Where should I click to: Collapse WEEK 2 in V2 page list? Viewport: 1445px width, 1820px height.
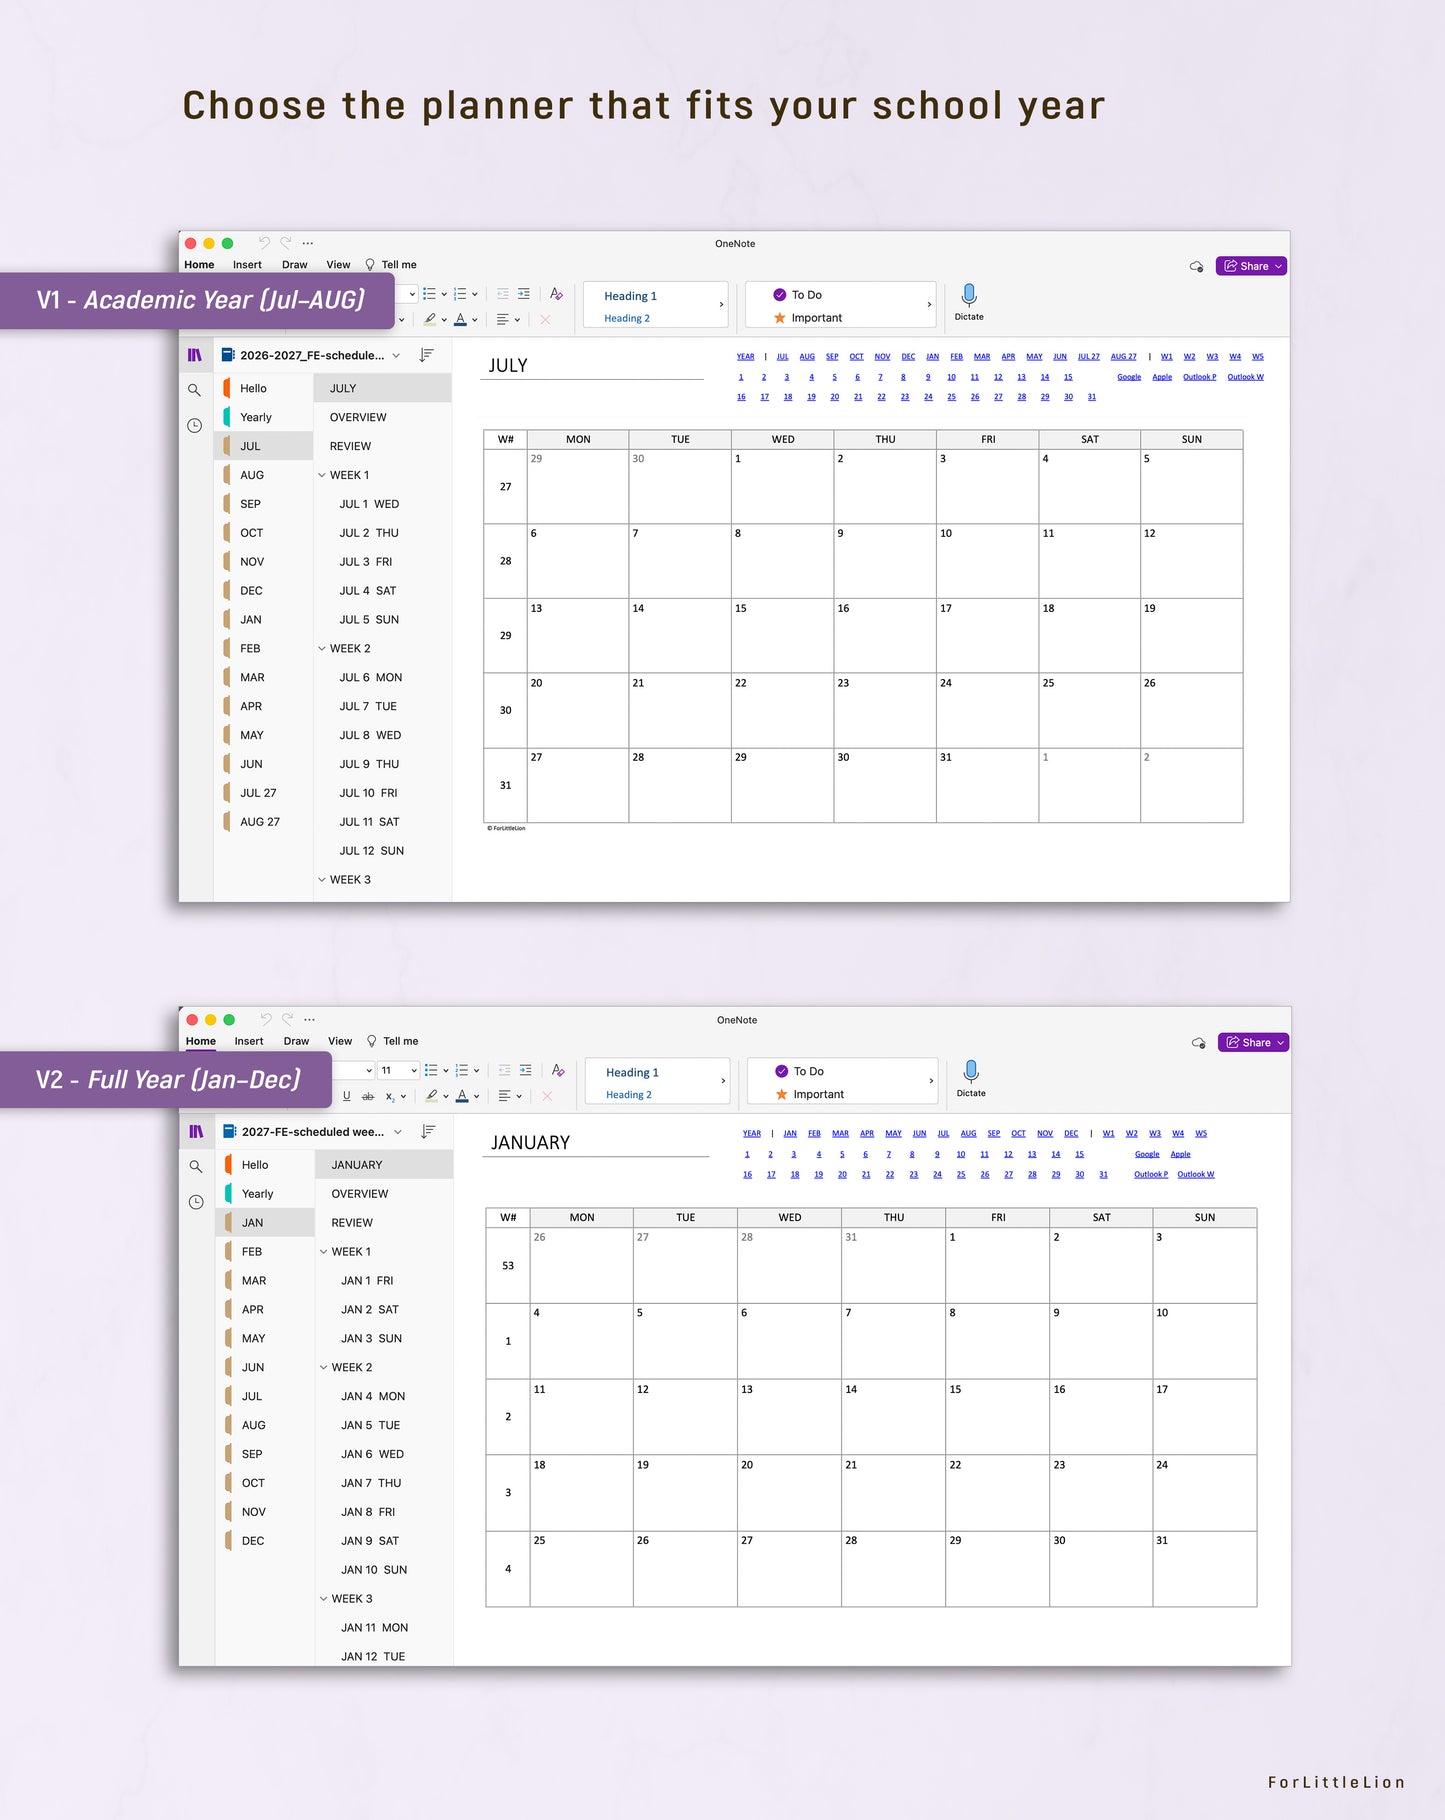click(324, 1367)
